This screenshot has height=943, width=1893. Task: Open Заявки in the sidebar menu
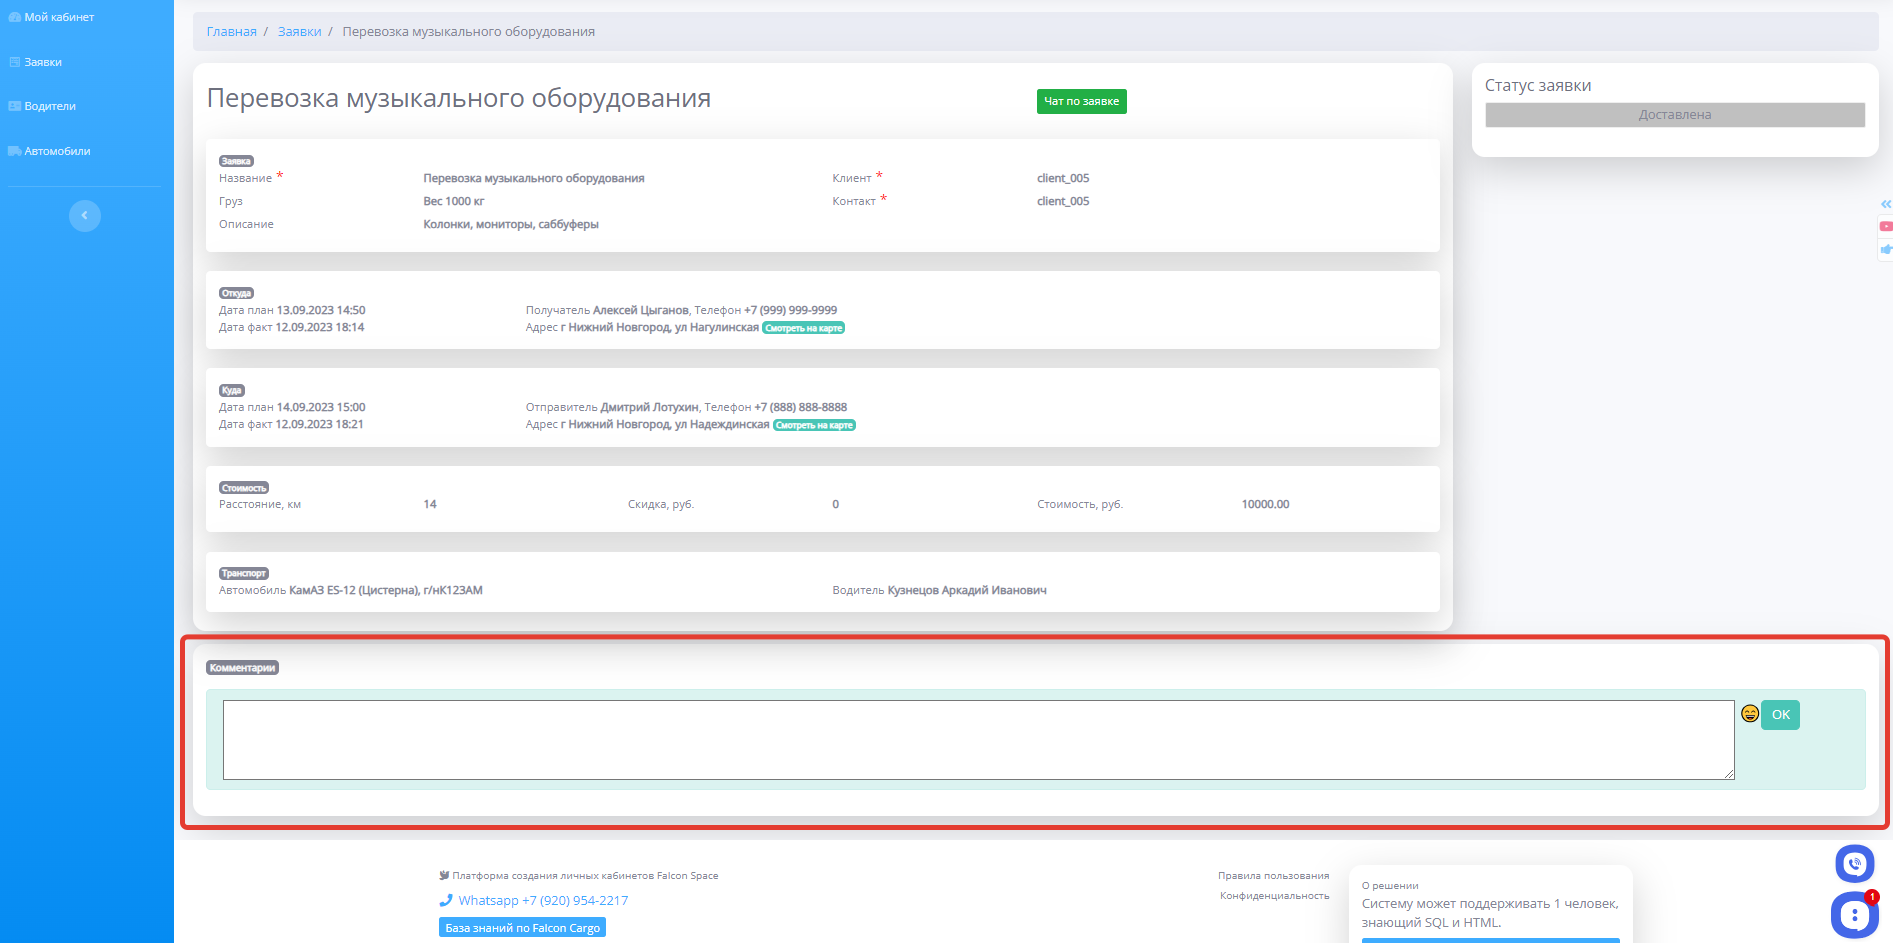[43, 62]
